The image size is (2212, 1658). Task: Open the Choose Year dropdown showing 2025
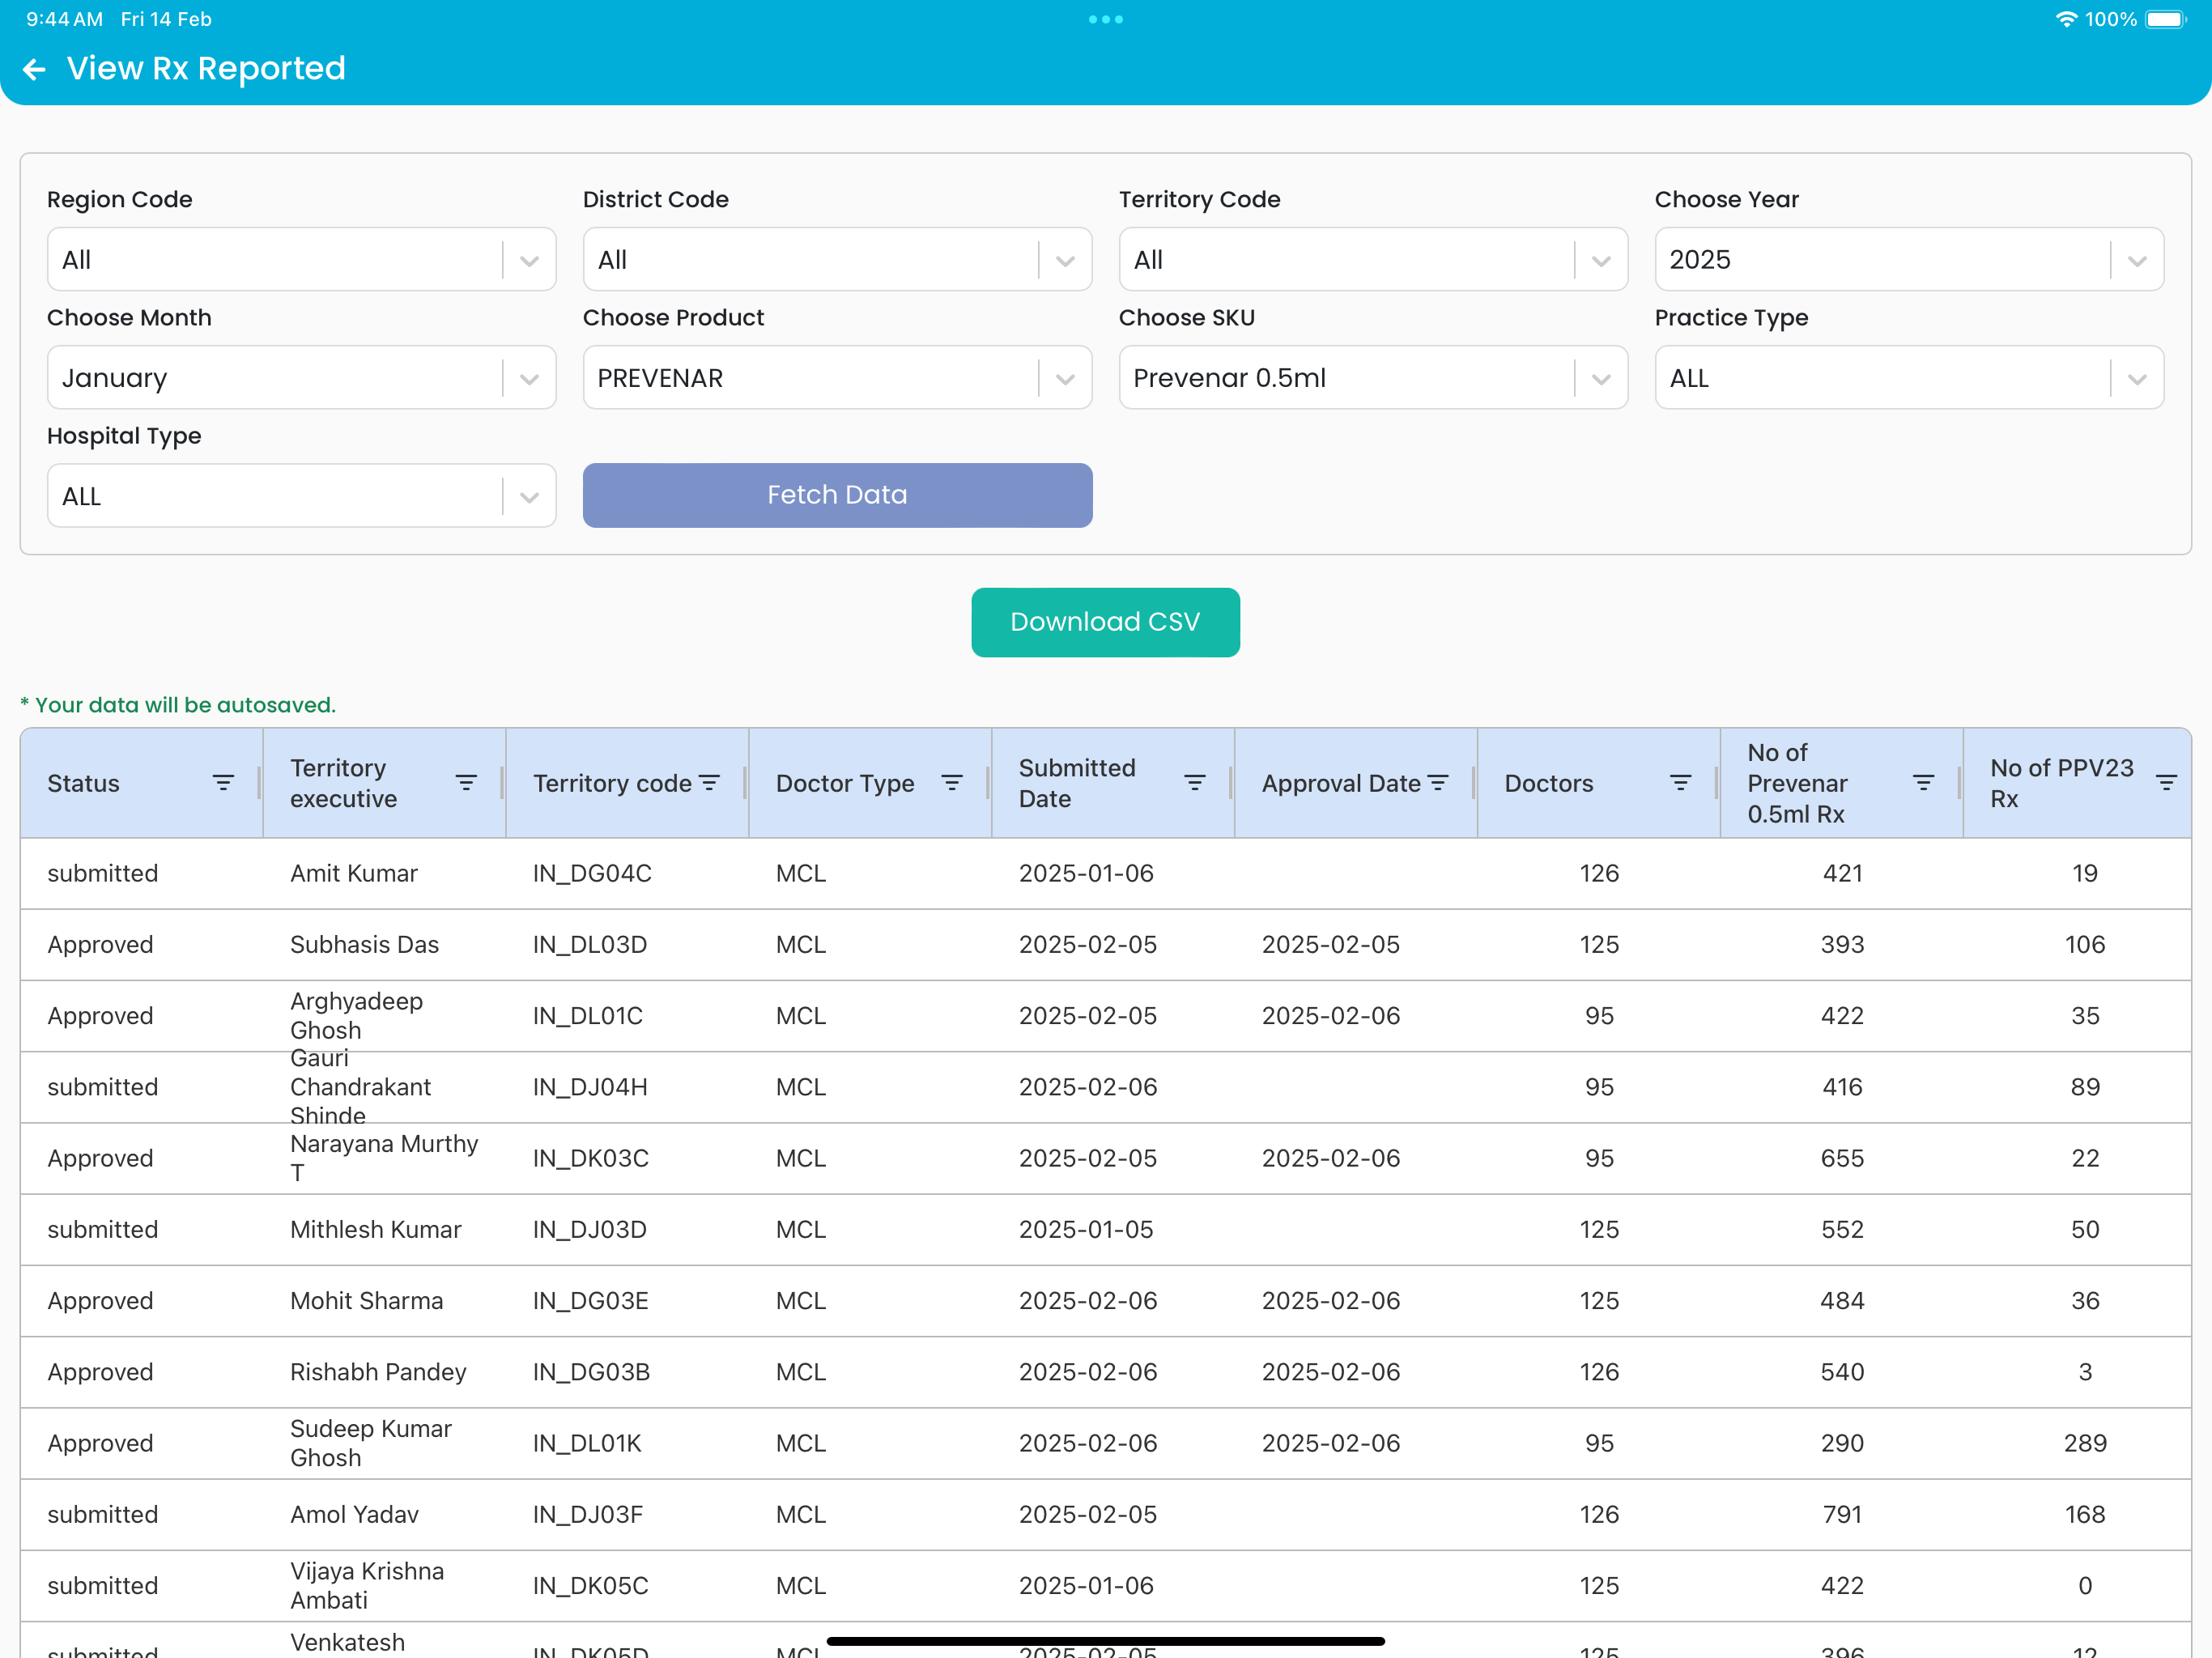pos(1909,260)
